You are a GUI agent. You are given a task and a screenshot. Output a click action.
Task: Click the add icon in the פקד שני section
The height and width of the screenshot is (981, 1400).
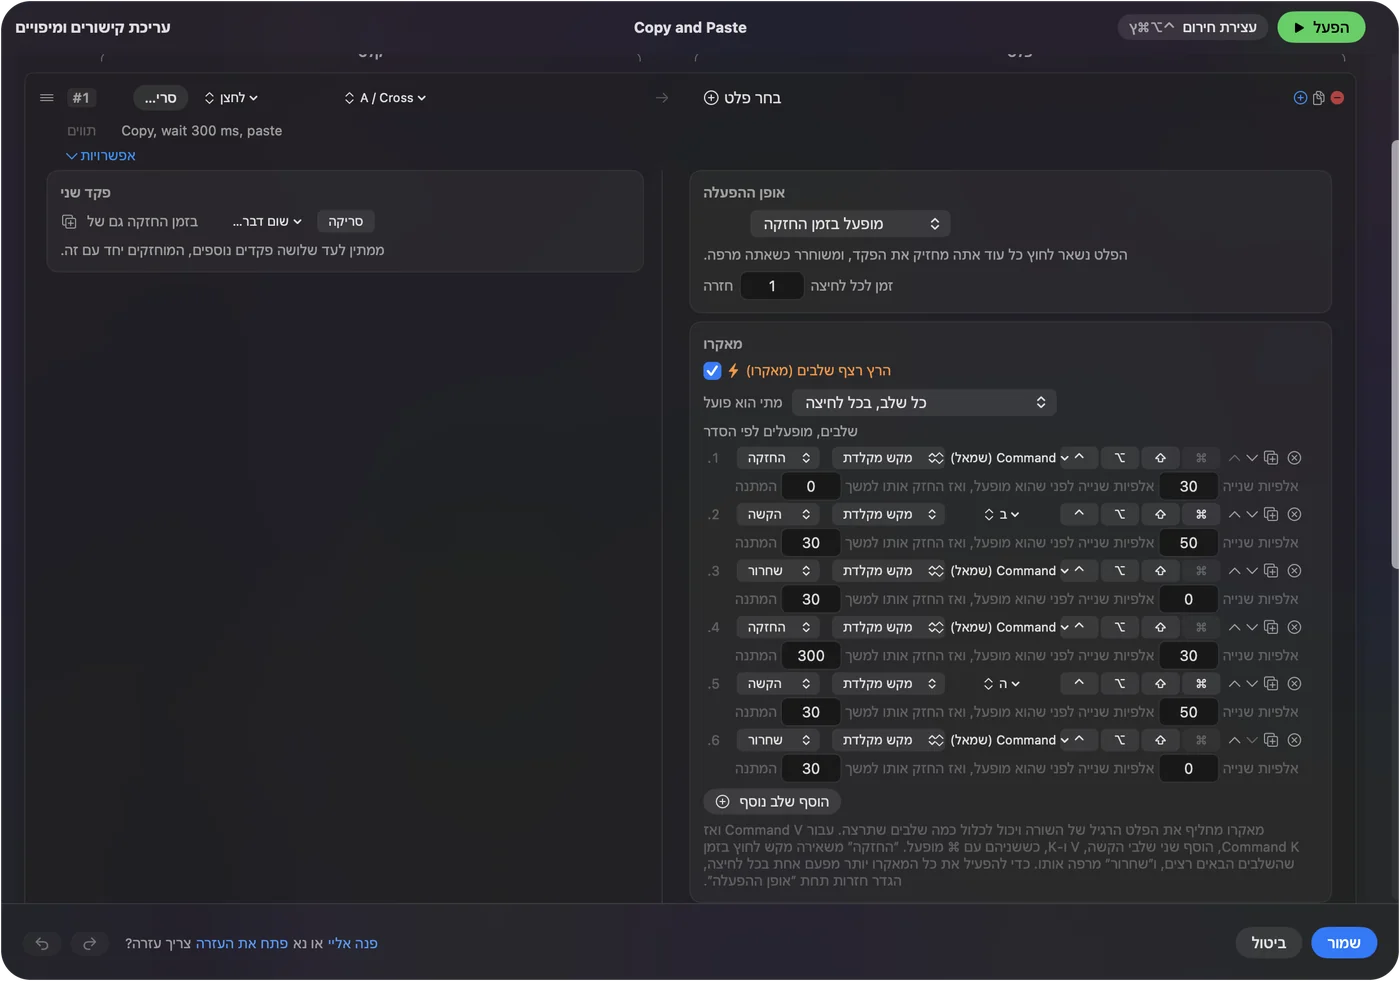pos(69,221)
